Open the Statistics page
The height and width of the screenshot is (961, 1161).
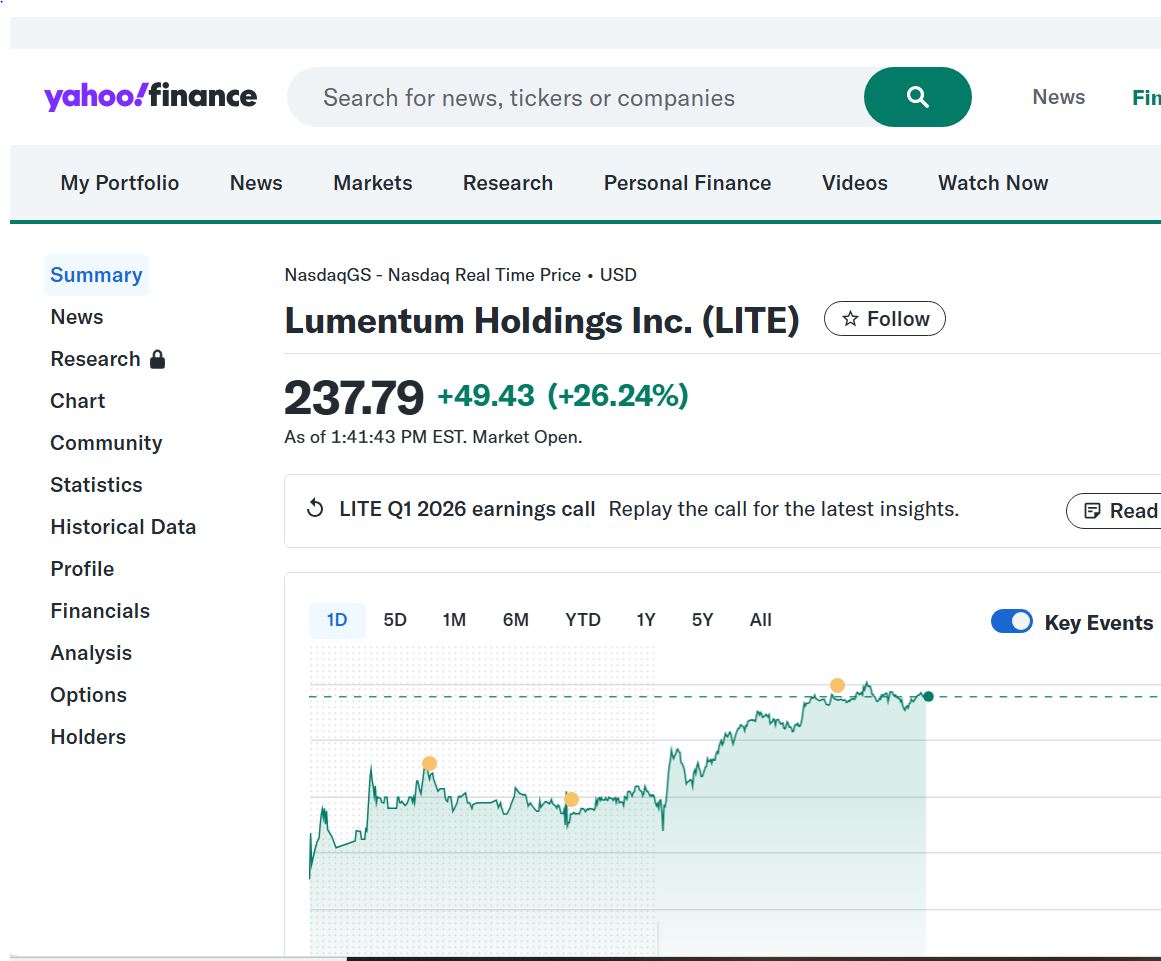(96, 485)
